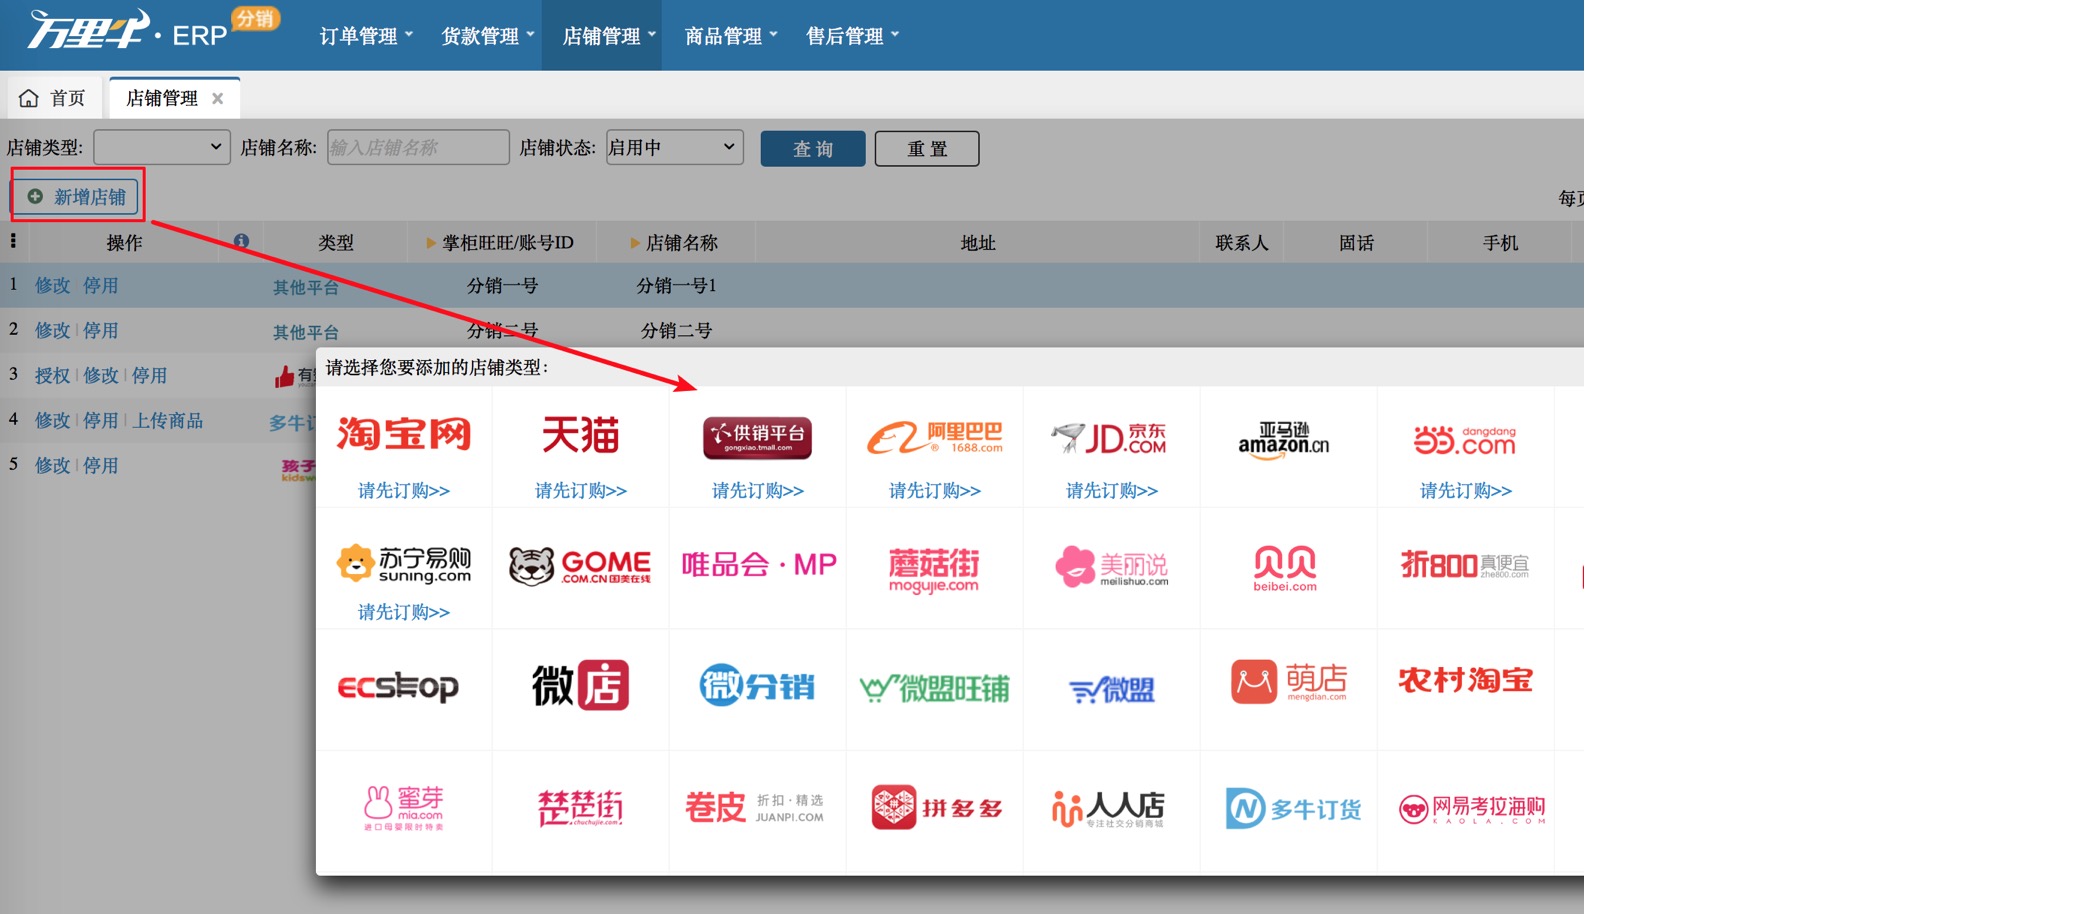The image size is (2075, 914).
Task: Pick the 供销平台 store type
Action: [x=757, y=438]
